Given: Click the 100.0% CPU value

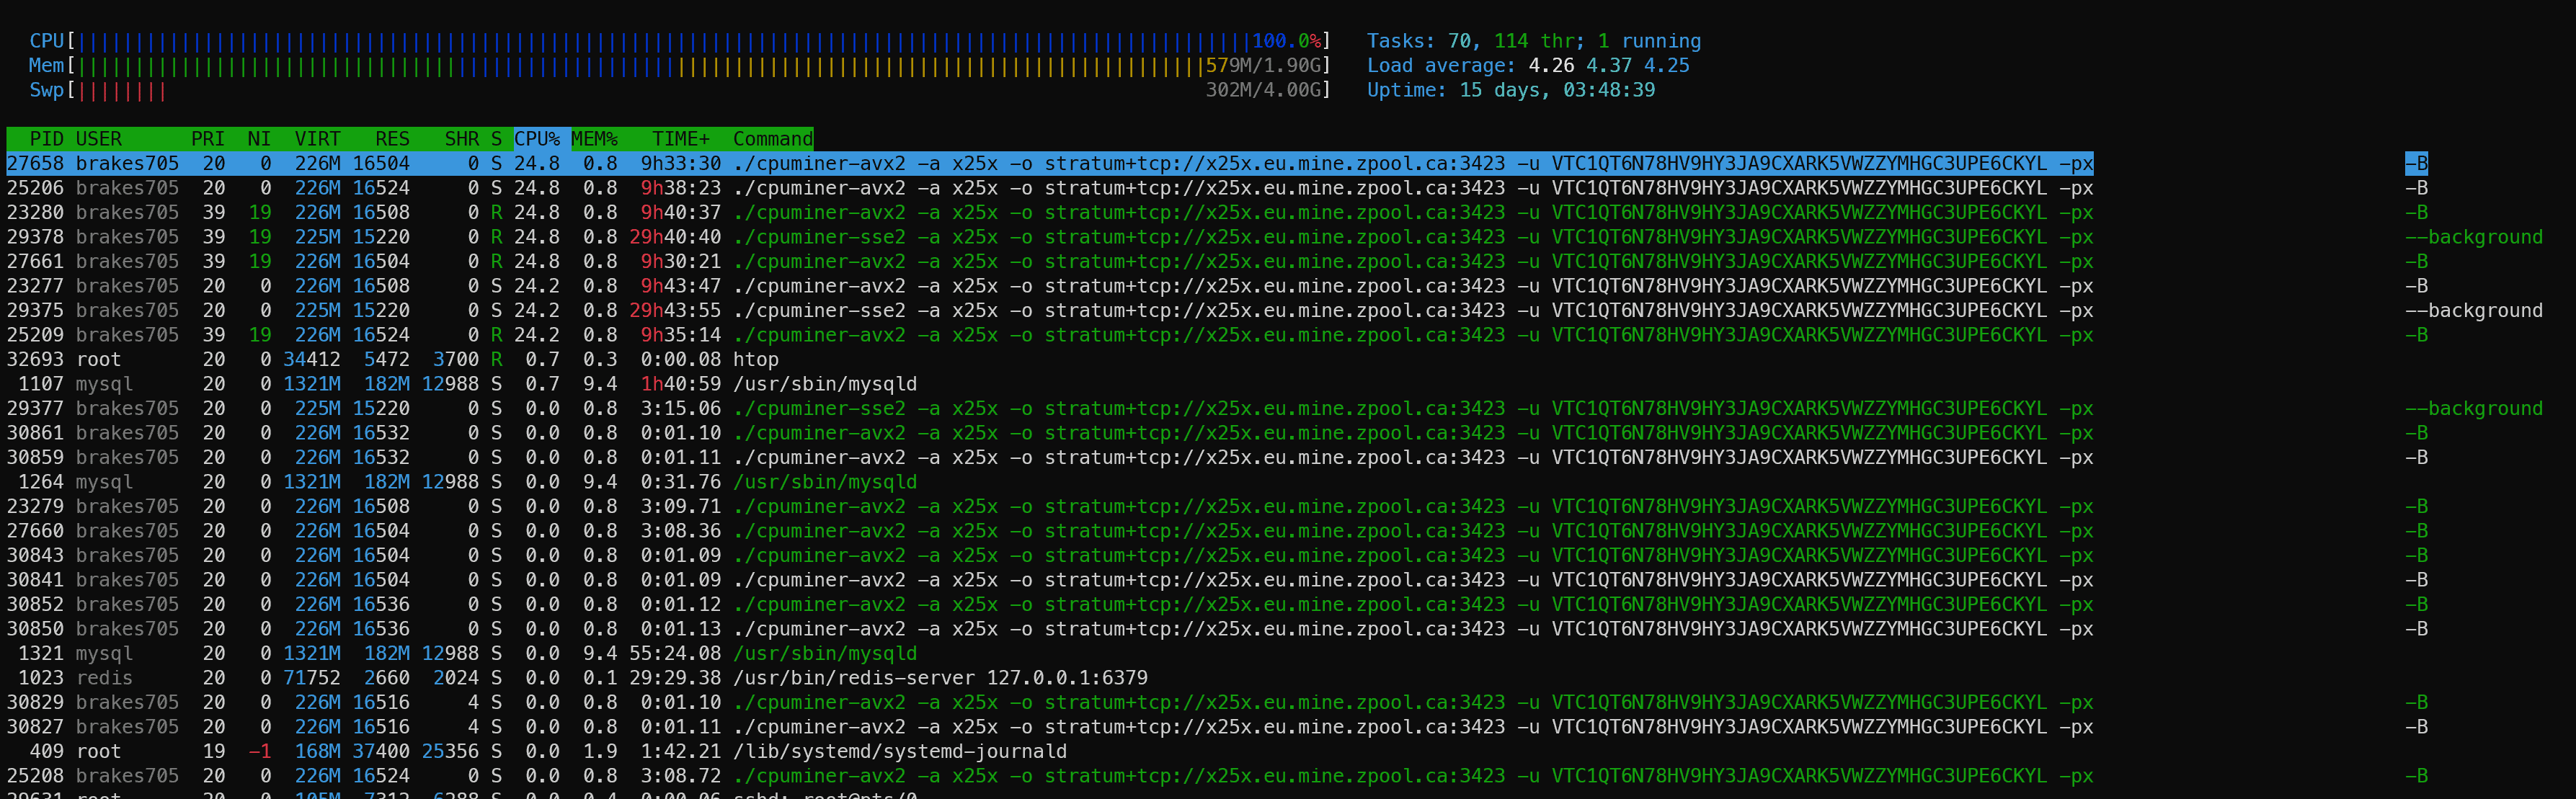Looking at the screenshot, I should (1286, 41).
